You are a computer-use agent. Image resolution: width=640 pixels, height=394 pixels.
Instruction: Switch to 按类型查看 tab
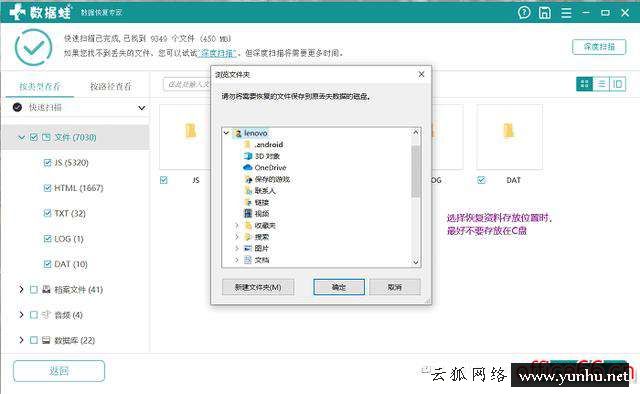click(x=40, y=86)
